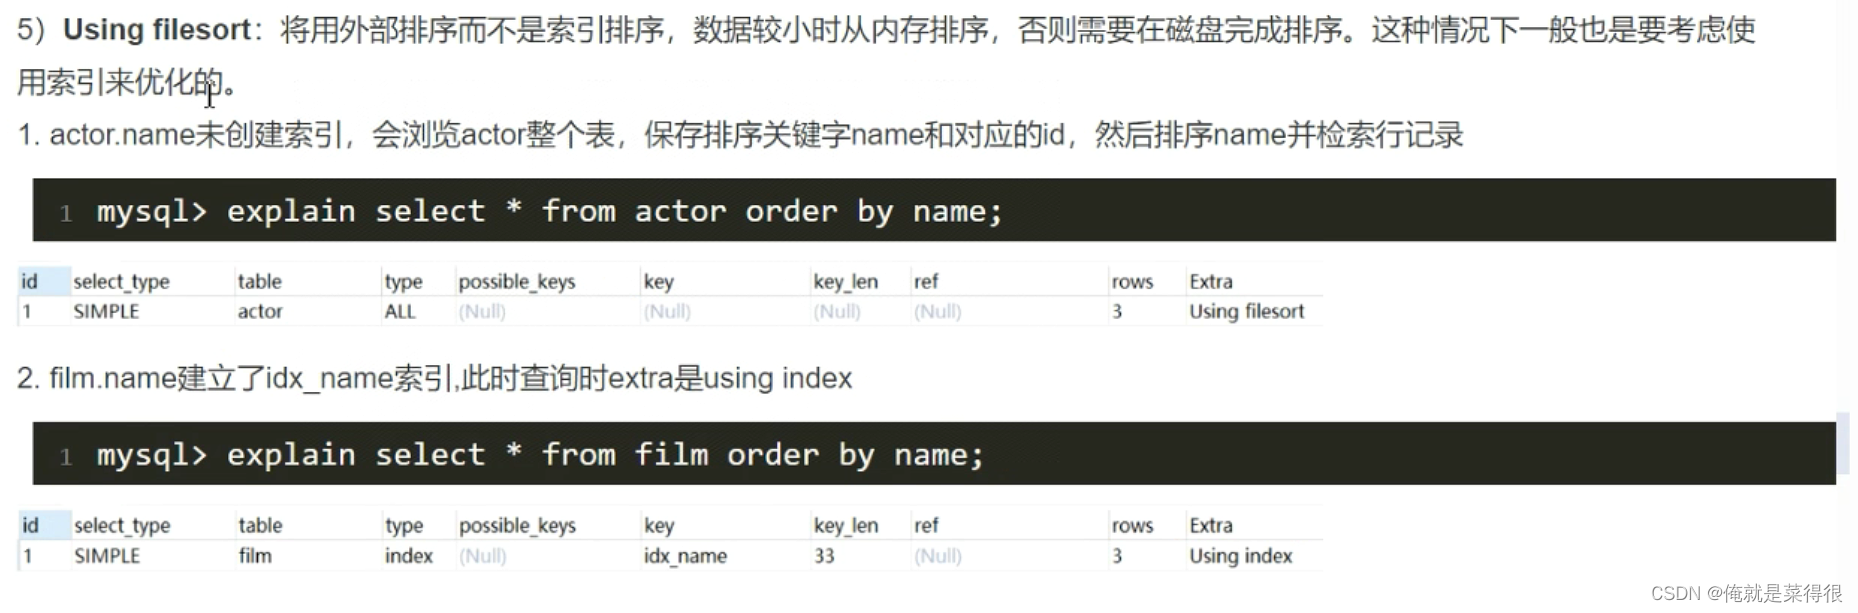
Task: Click the 'Extra' header in the film result table
Action: pyautogui.click(x=1211, y=526)
